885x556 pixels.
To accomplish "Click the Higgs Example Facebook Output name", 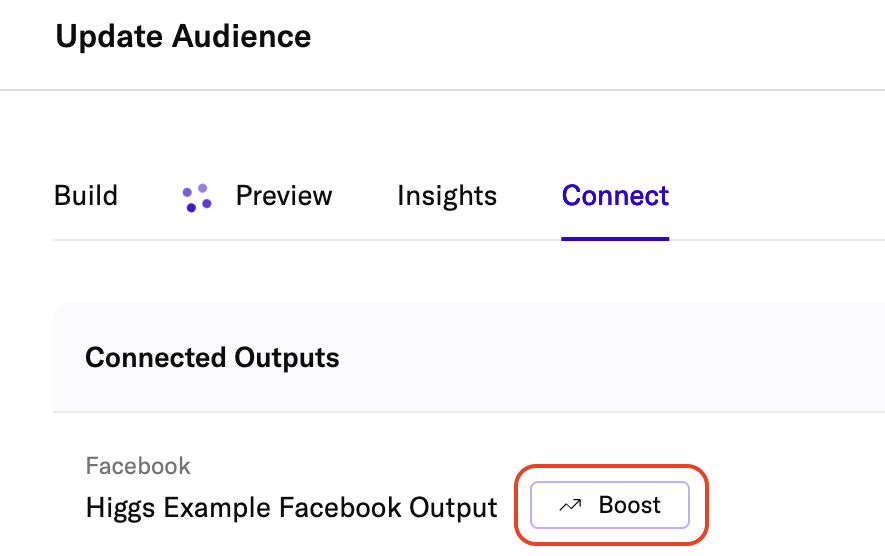I will [x=292, y=508].
